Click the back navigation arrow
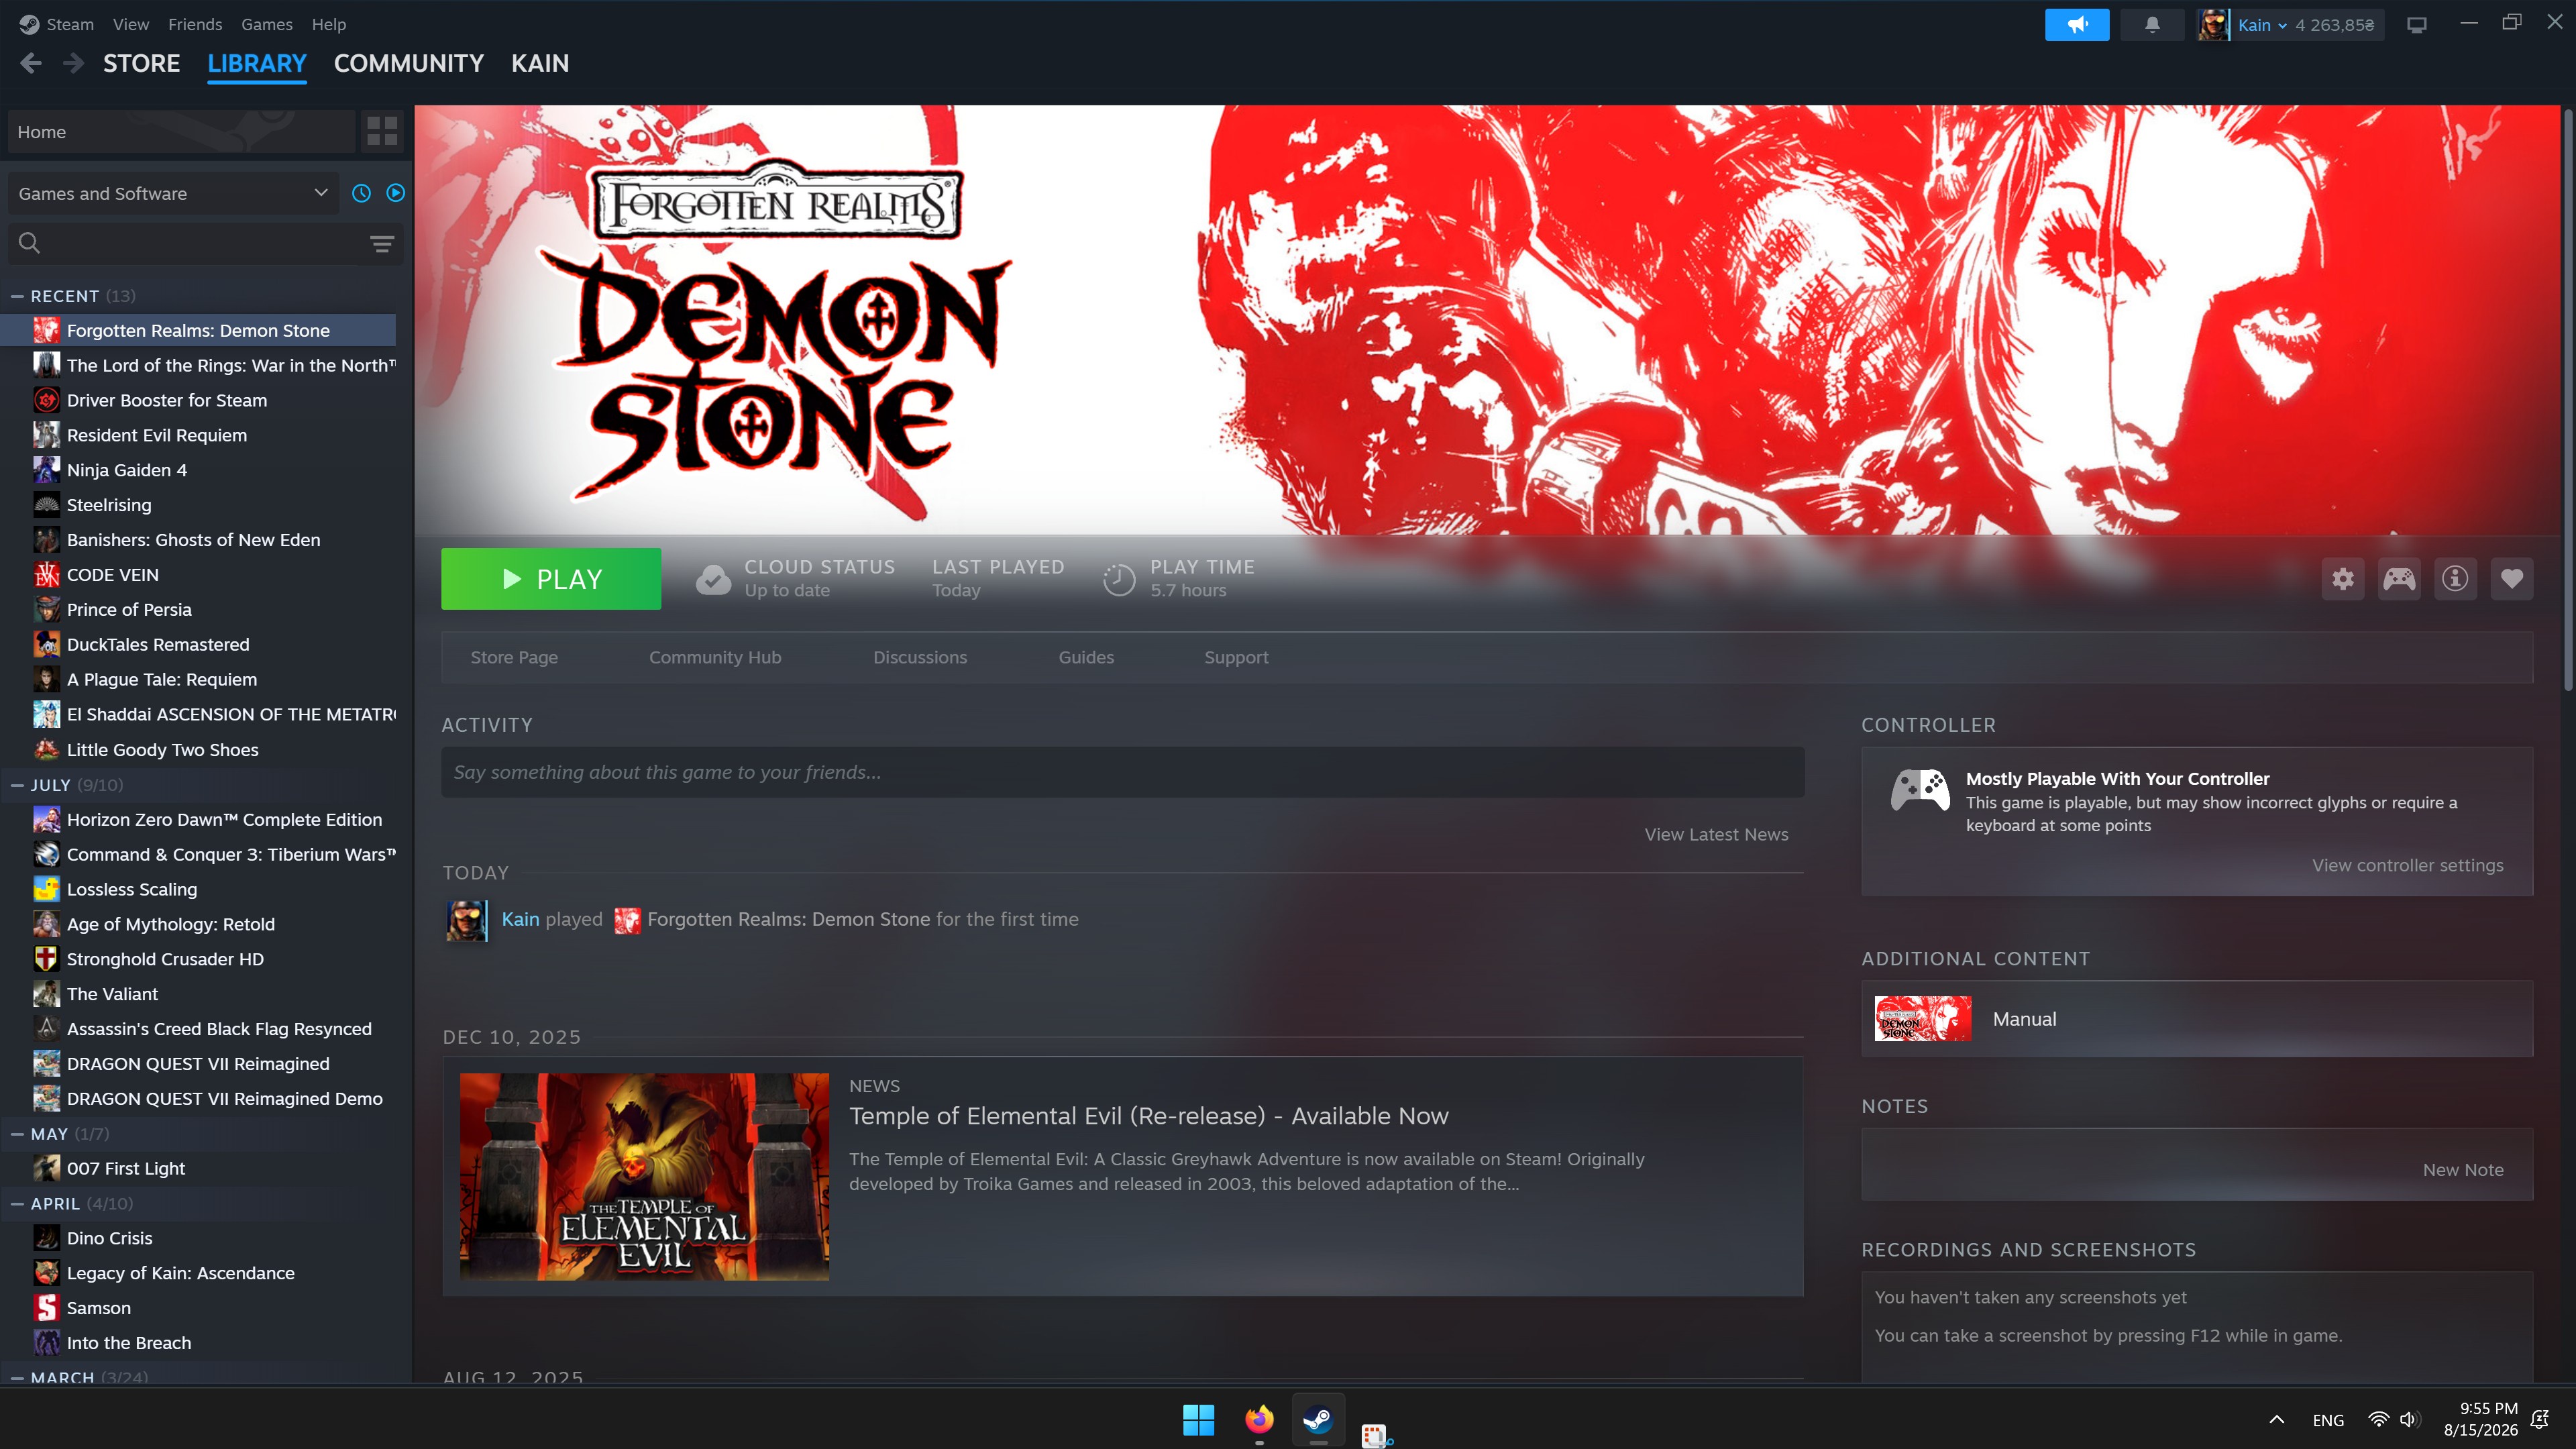Screen dimensions: 2576x1449 coord(31,64)
